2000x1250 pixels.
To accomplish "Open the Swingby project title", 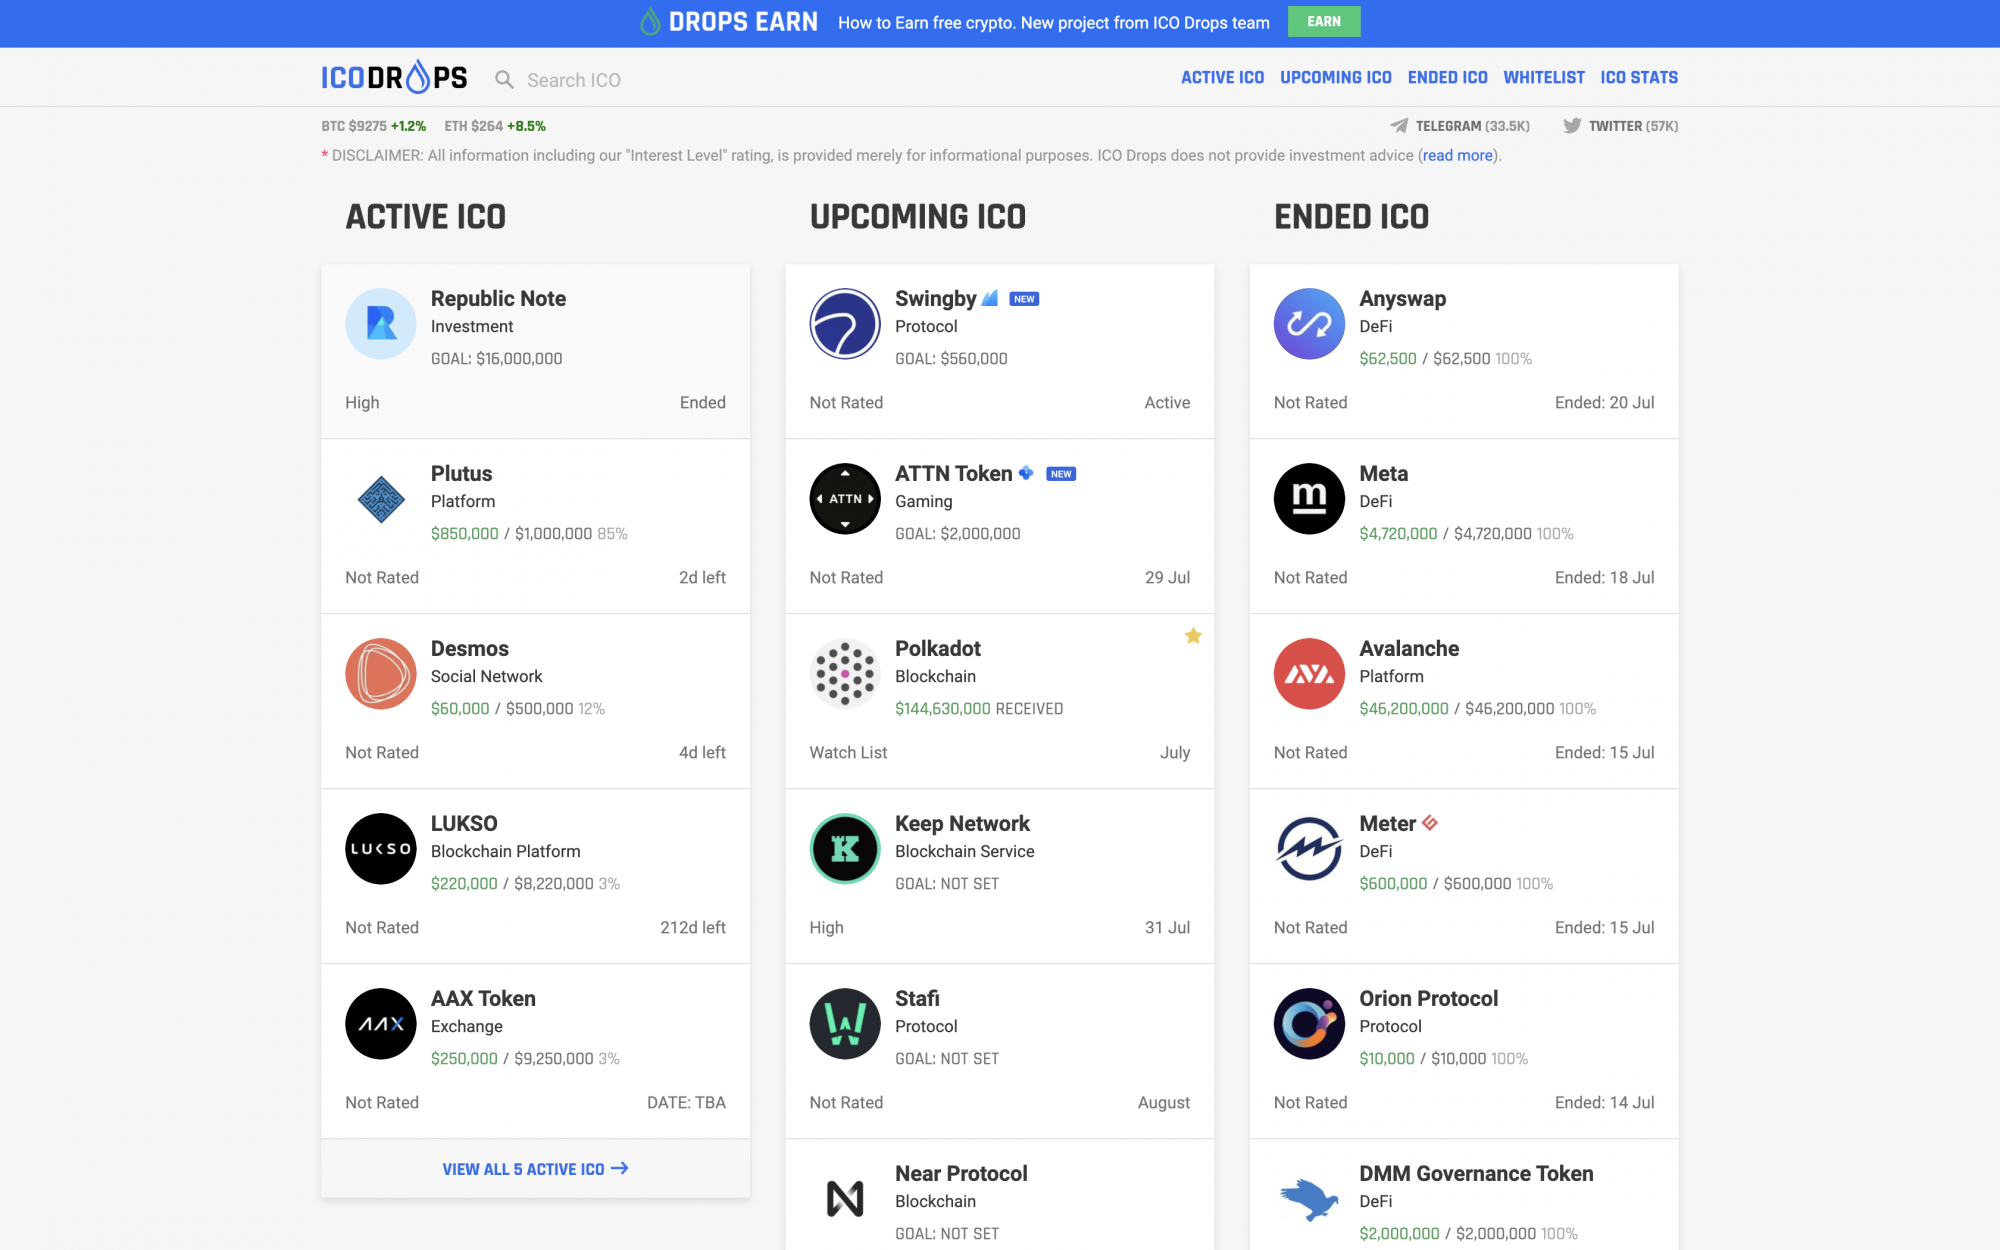I will click(x=935, y=298).
